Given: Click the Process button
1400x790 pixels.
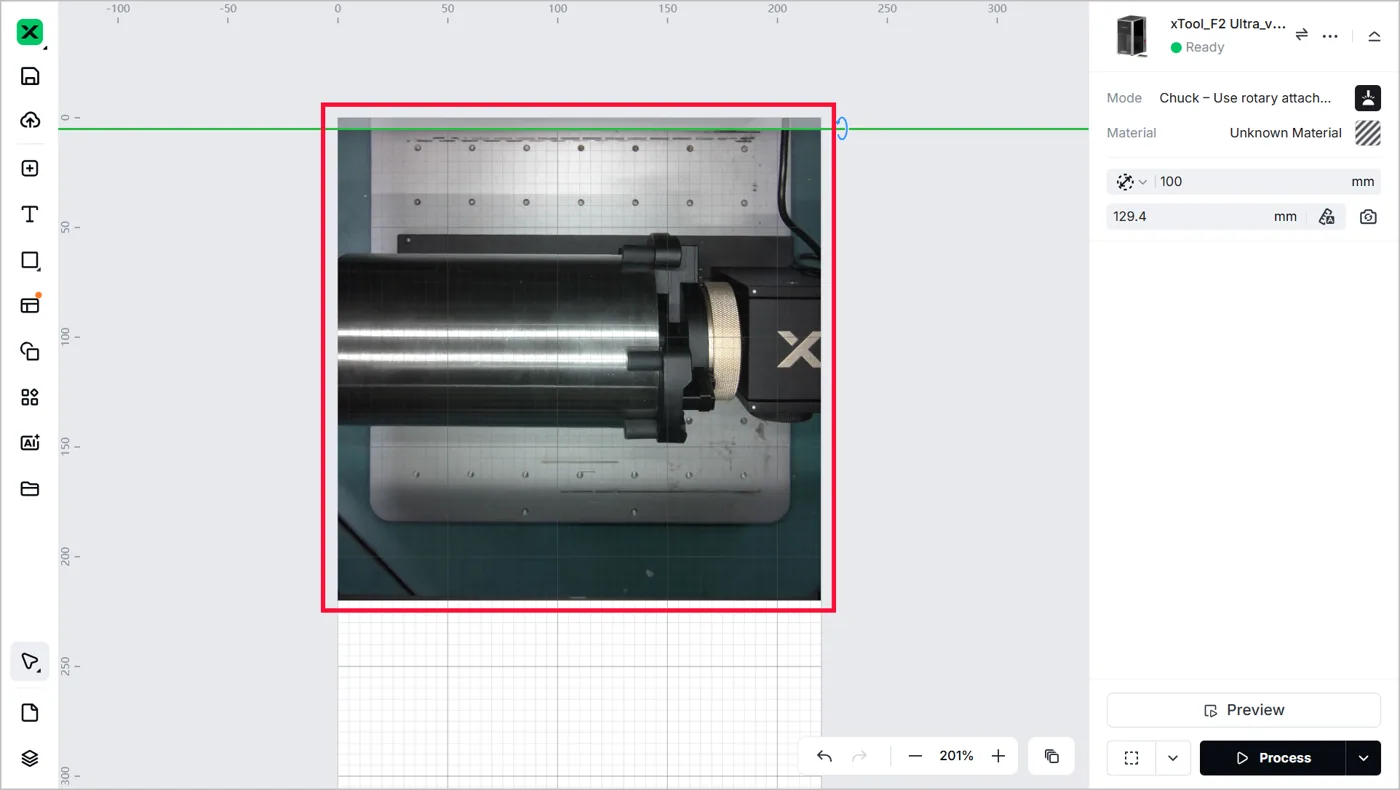Looking at the screenshot, I should point(1272,758).
